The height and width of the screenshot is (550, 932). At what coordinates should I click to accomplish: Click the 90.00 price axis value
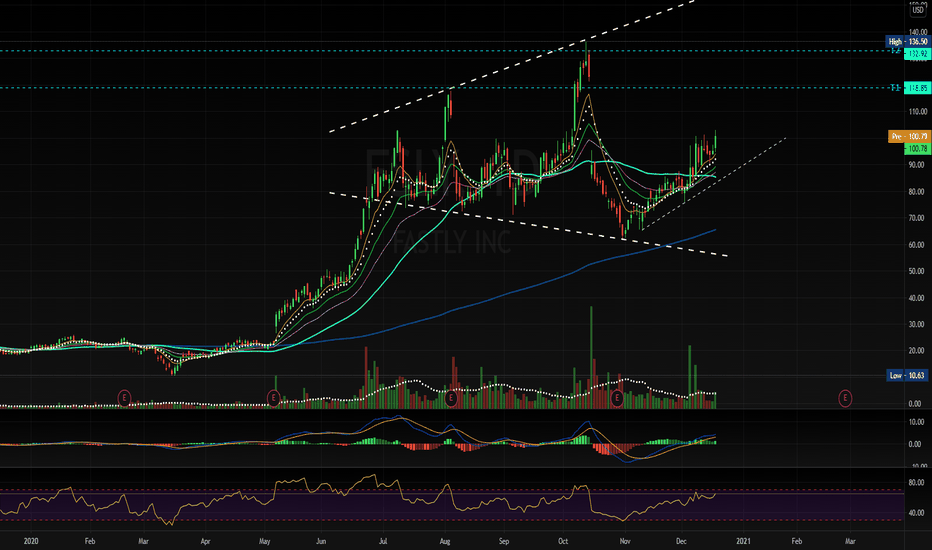point(917,165)
